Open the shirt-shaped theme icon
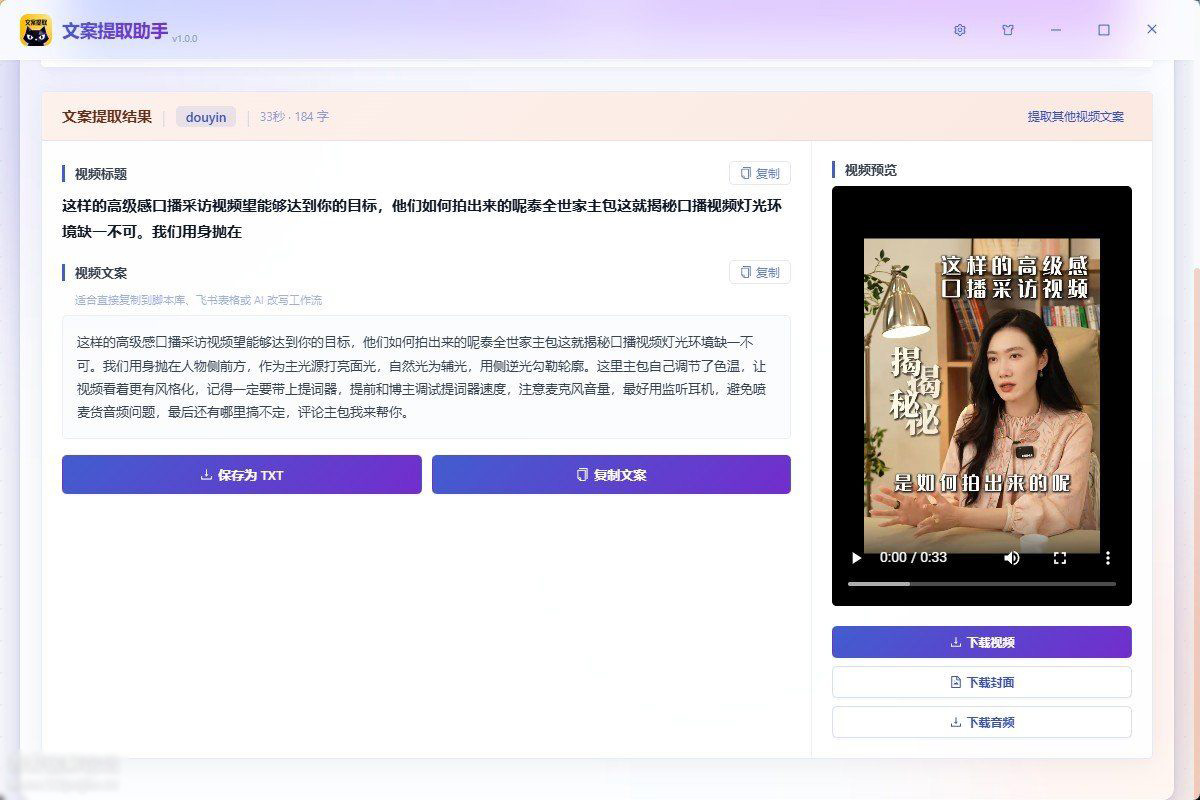Screen dimensions: 1200x800 1008,30
